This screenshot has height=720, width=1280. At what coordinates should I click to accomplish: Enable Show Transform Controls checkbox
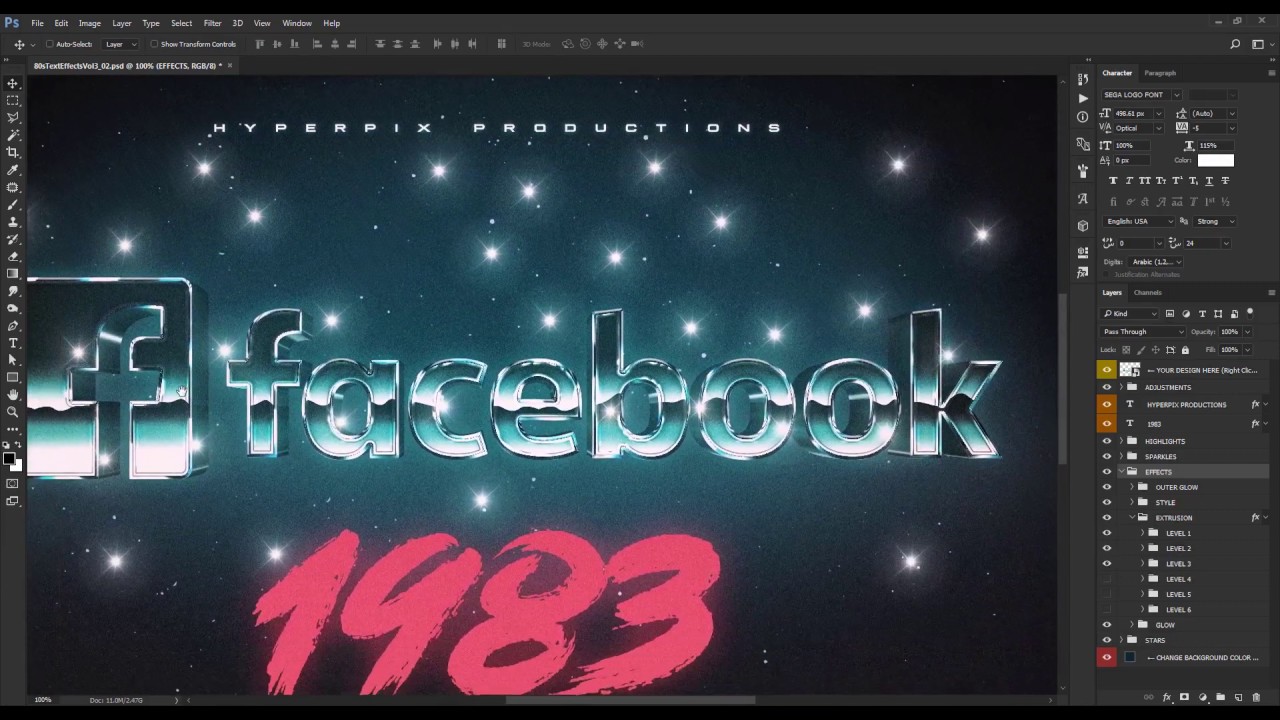click(x=154, y=44)
